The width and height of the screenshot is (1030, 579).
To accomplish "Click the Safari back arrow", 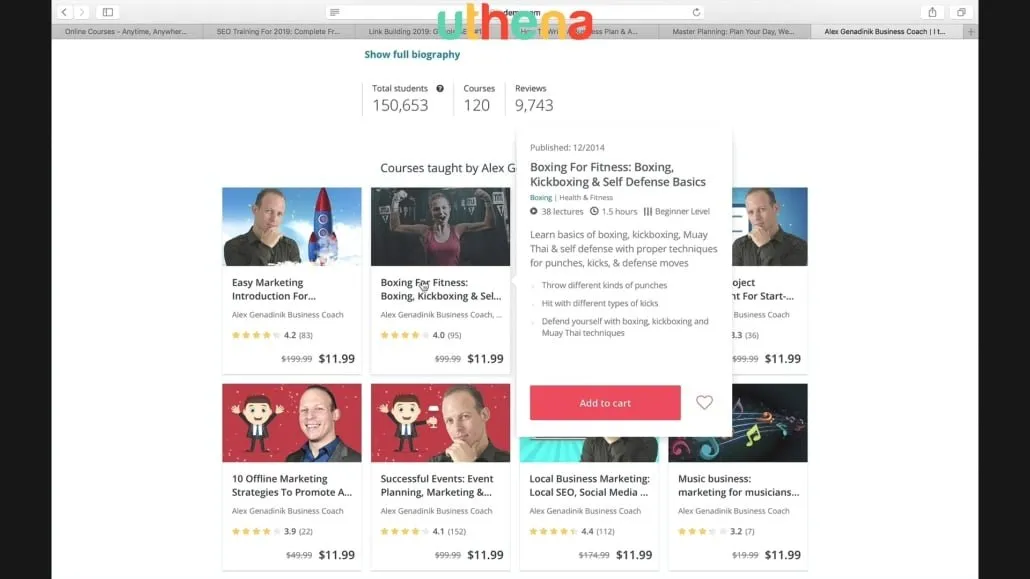I will 64,12.
